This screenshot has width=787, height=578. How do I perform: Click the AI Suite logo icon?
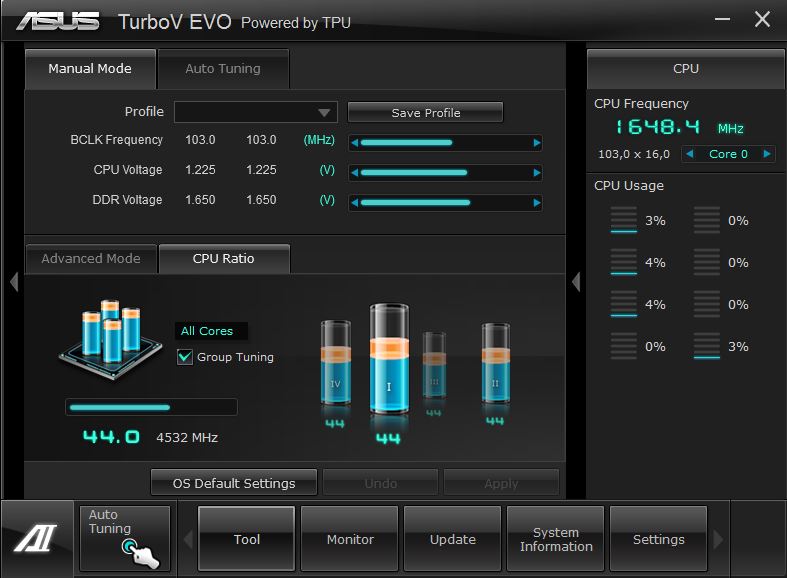coord(36,538)
